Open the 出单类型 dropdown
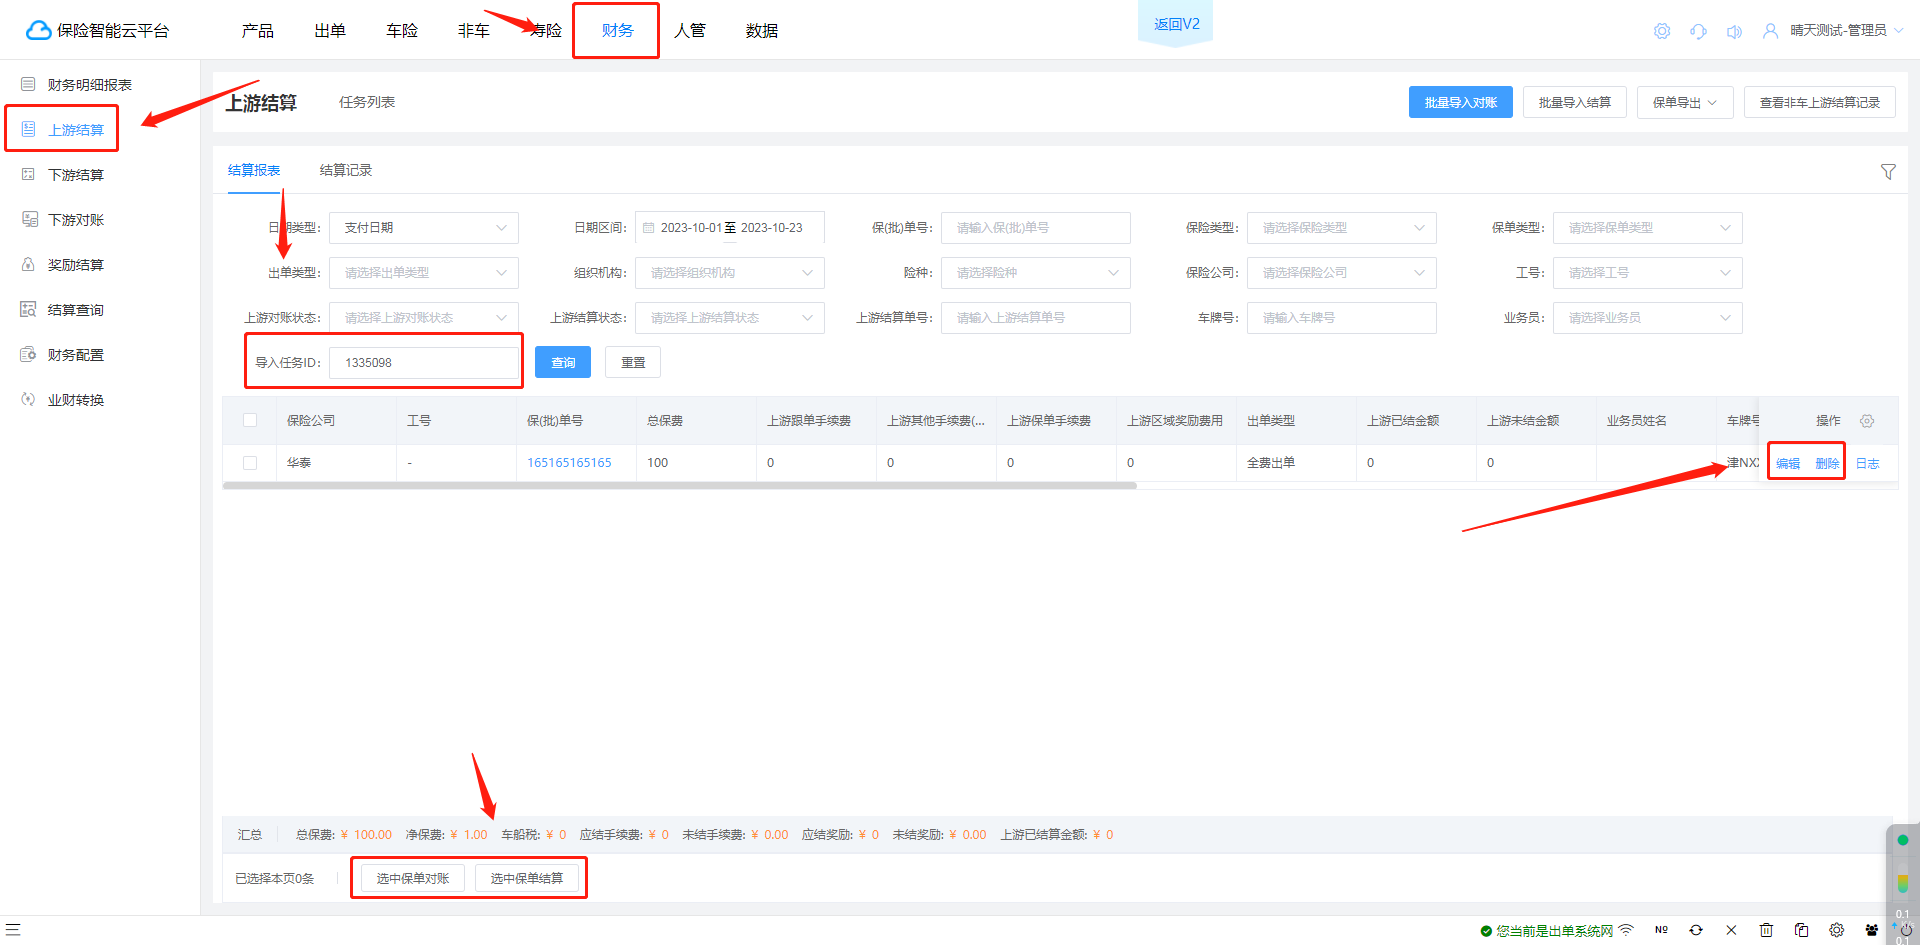Viewport: 1920px width, 945px height. coord(424,273)
